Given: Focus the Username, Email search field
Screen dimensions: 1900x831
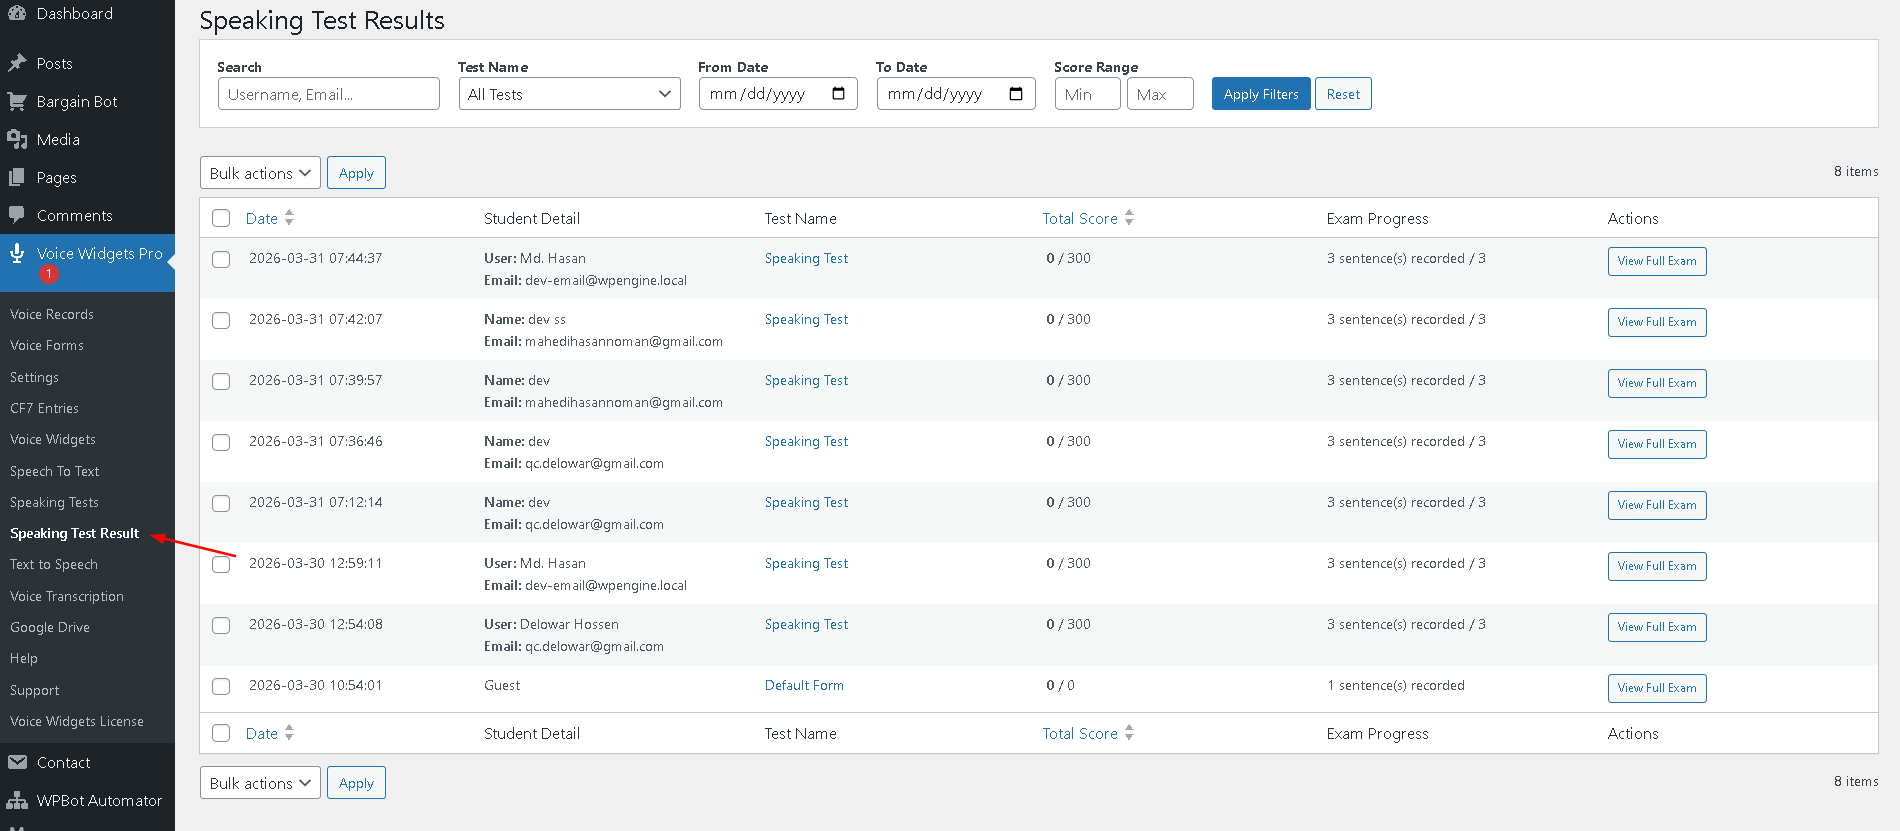Looking at the screenshot, I should 328,94.
